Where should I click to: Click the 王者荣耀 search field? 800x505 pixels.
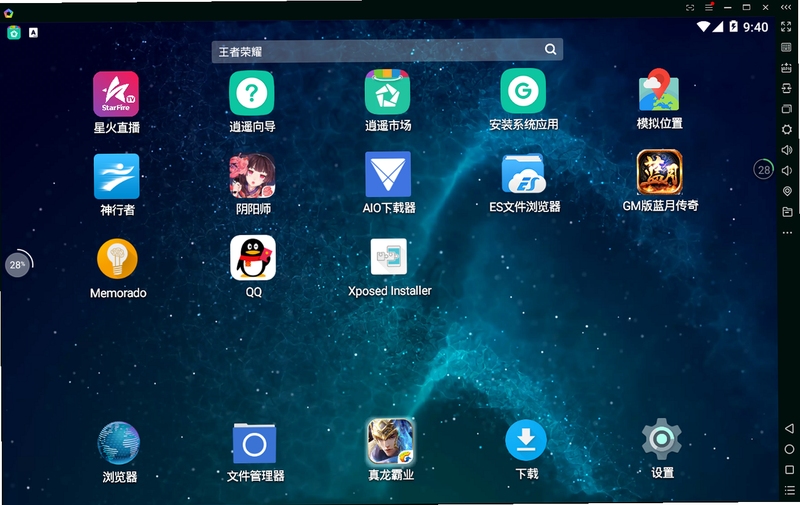click(387, 50)
